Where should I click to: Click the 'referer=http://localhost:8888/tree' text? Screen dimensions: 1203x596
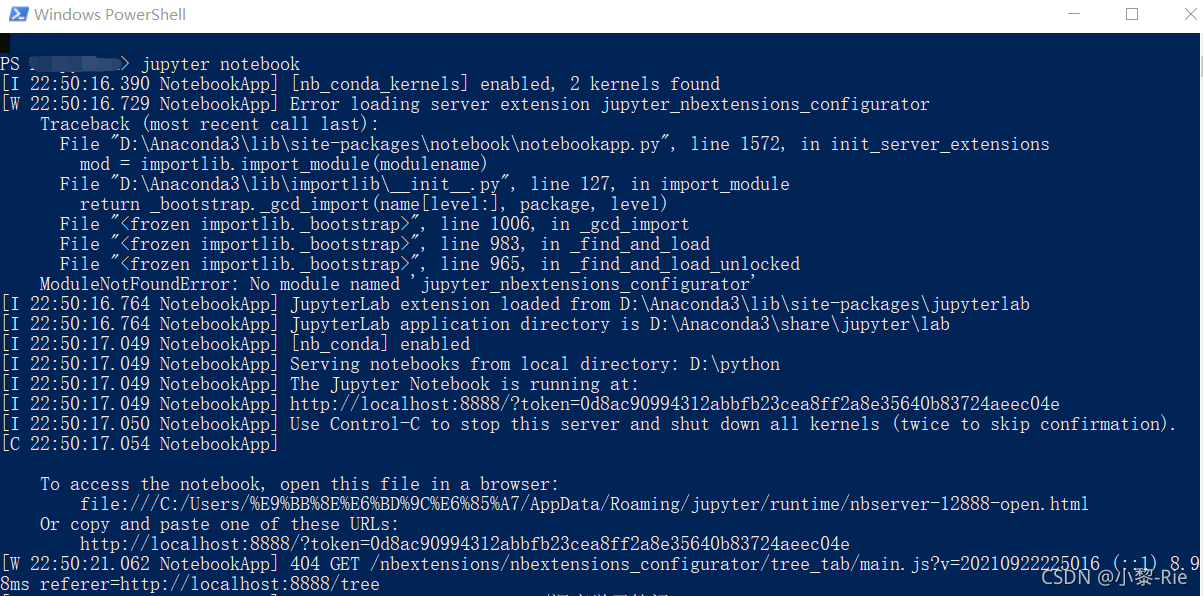[x=210, y=584]
